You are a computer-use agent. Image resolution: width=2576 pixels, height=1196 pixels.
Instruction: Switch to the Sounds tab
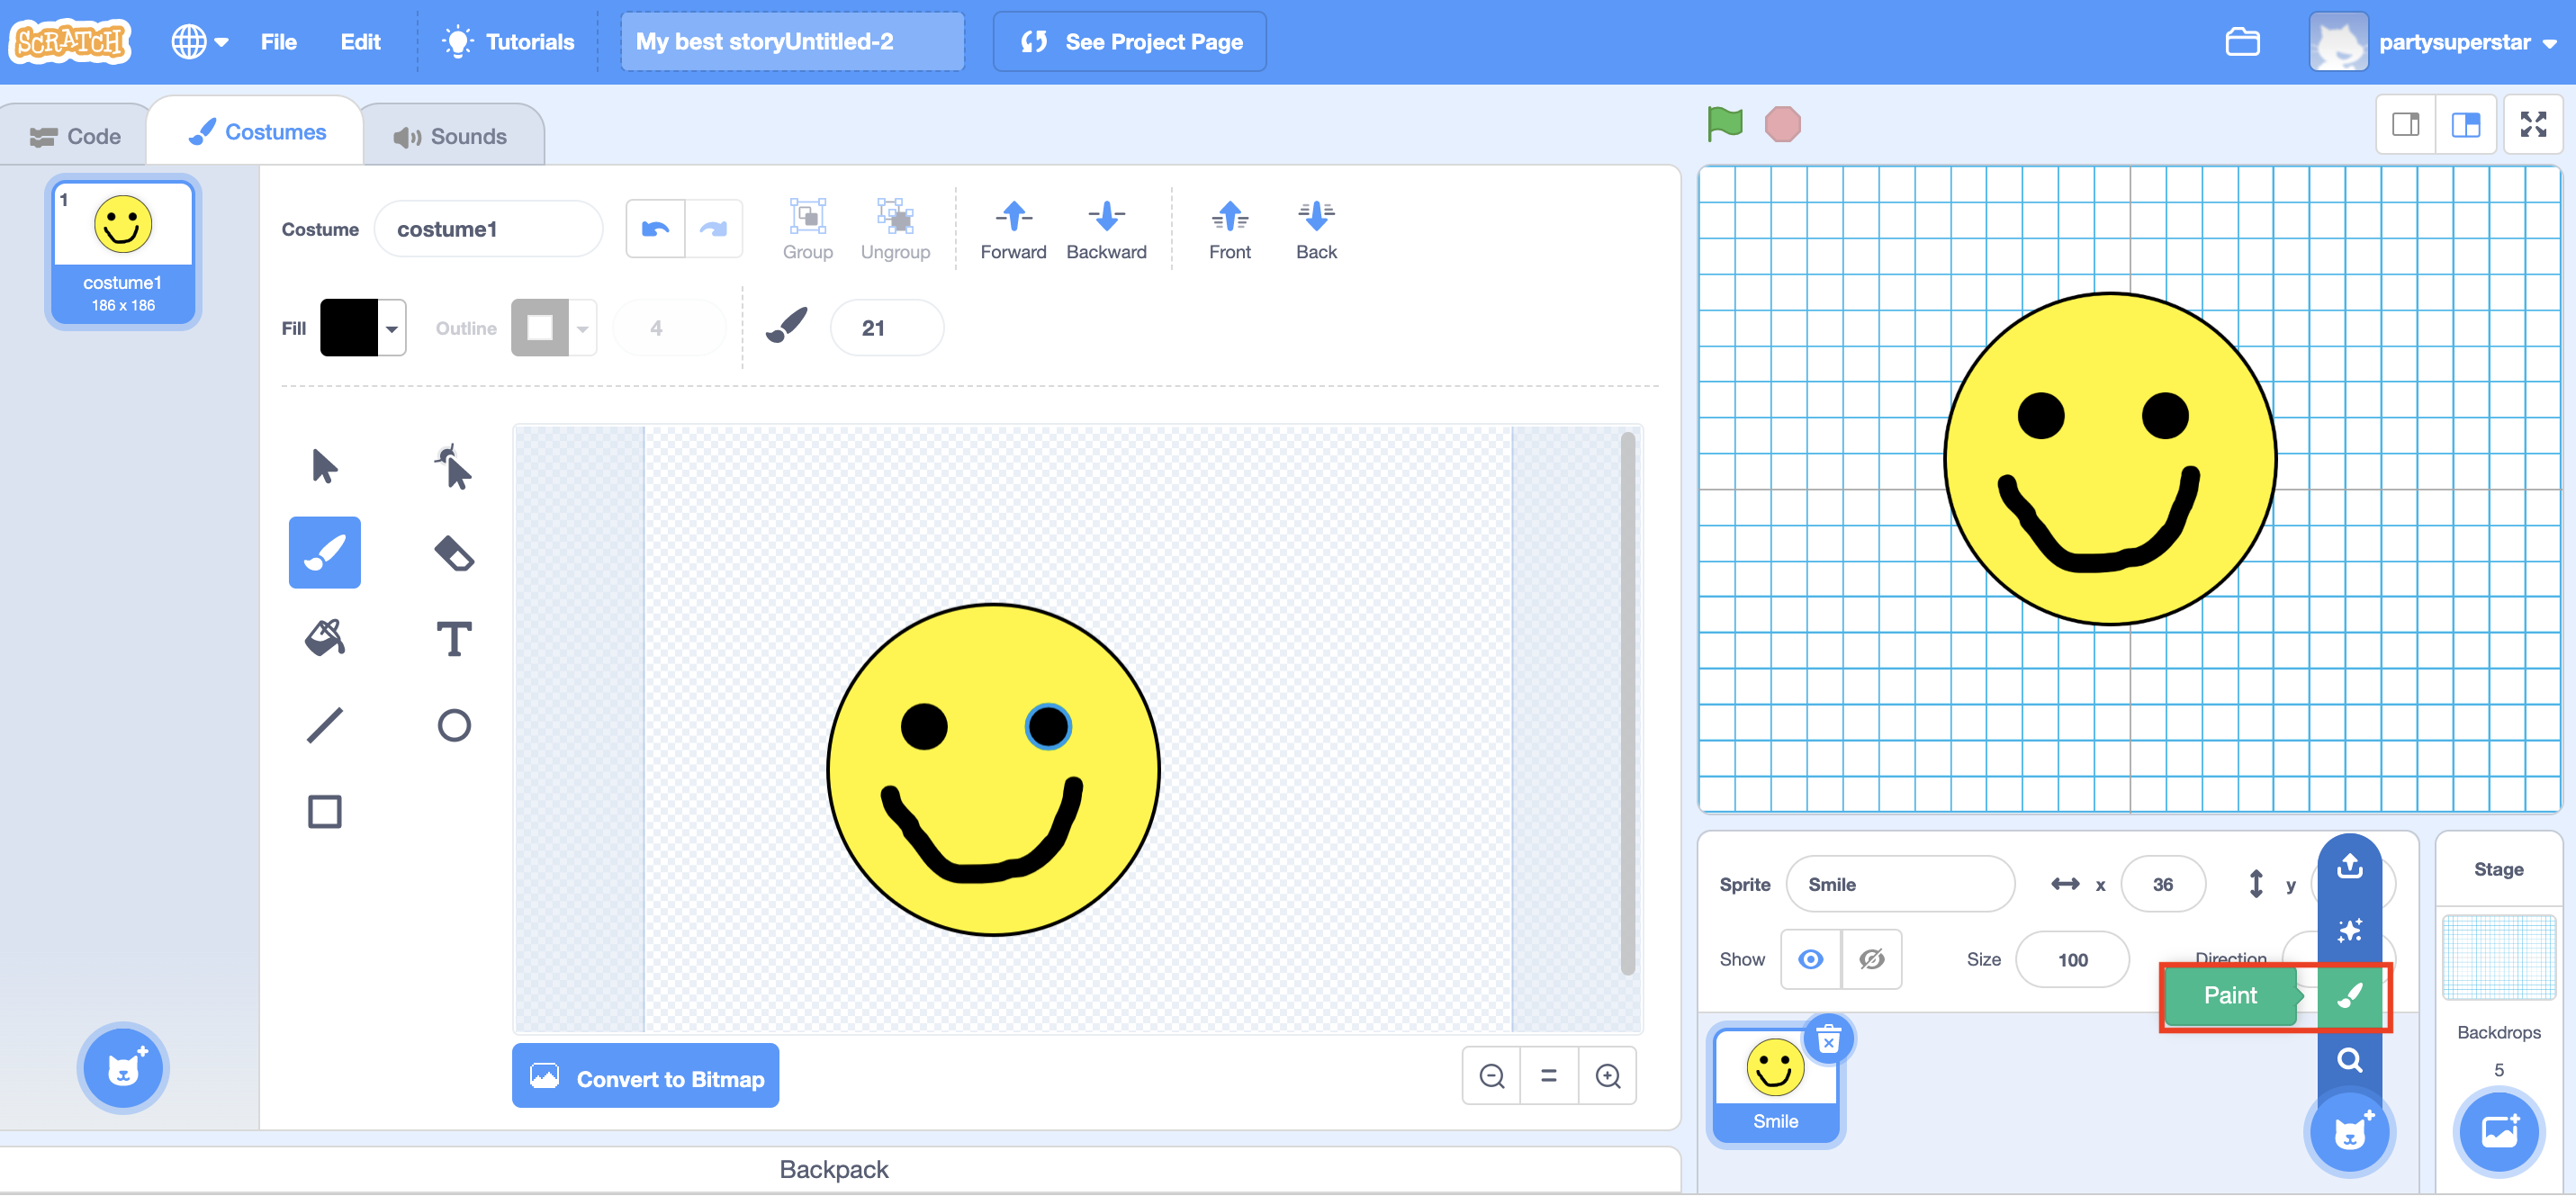[452, 136]
